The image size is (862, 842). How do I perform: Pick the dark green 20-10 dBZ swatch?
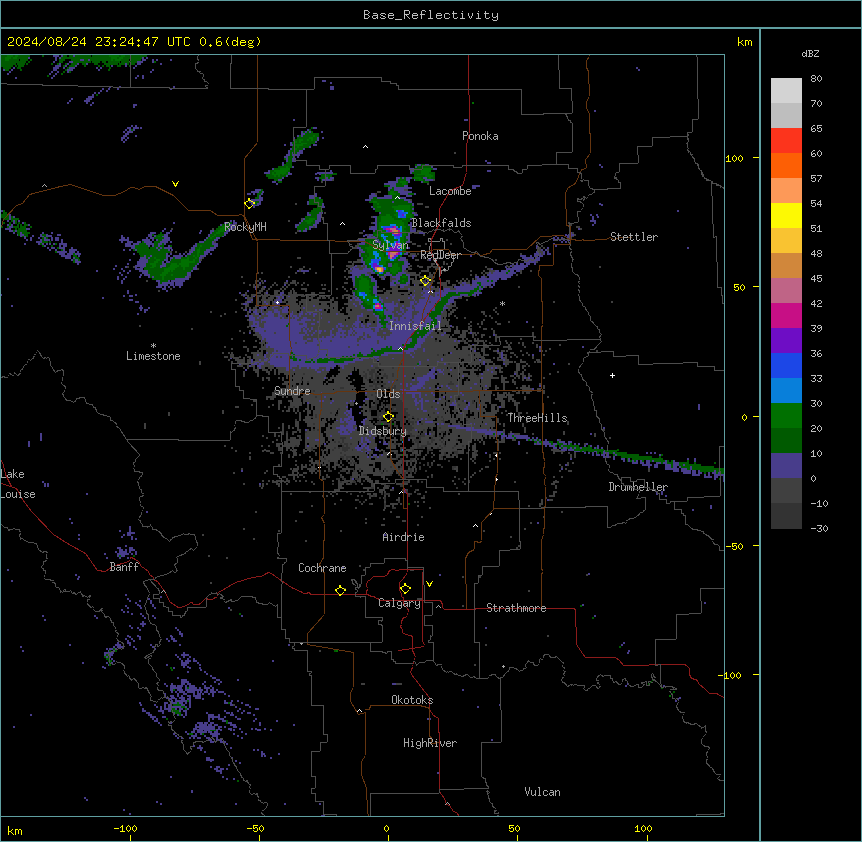point(786,441)
